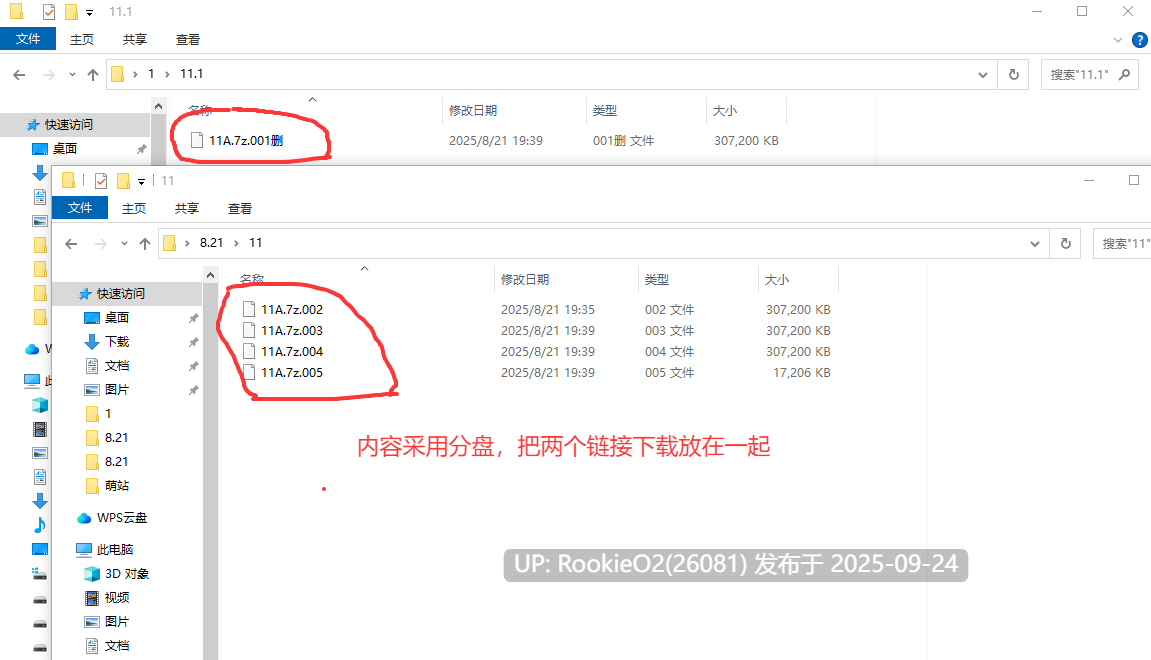
Task: Go back in the 11 window
Action: [x=71, y=244]
